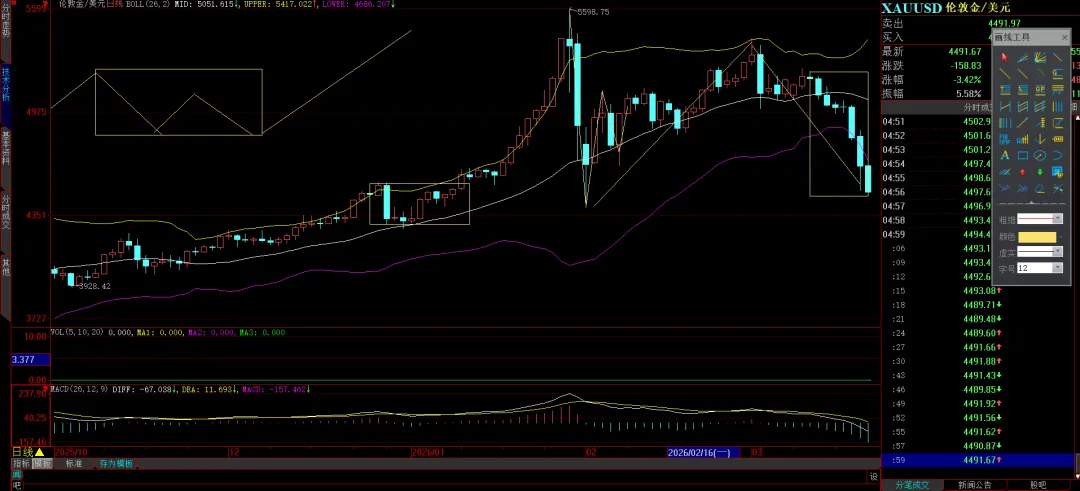Click the 5598.75 high price label

pyautogui.click(x=593, y=12)
